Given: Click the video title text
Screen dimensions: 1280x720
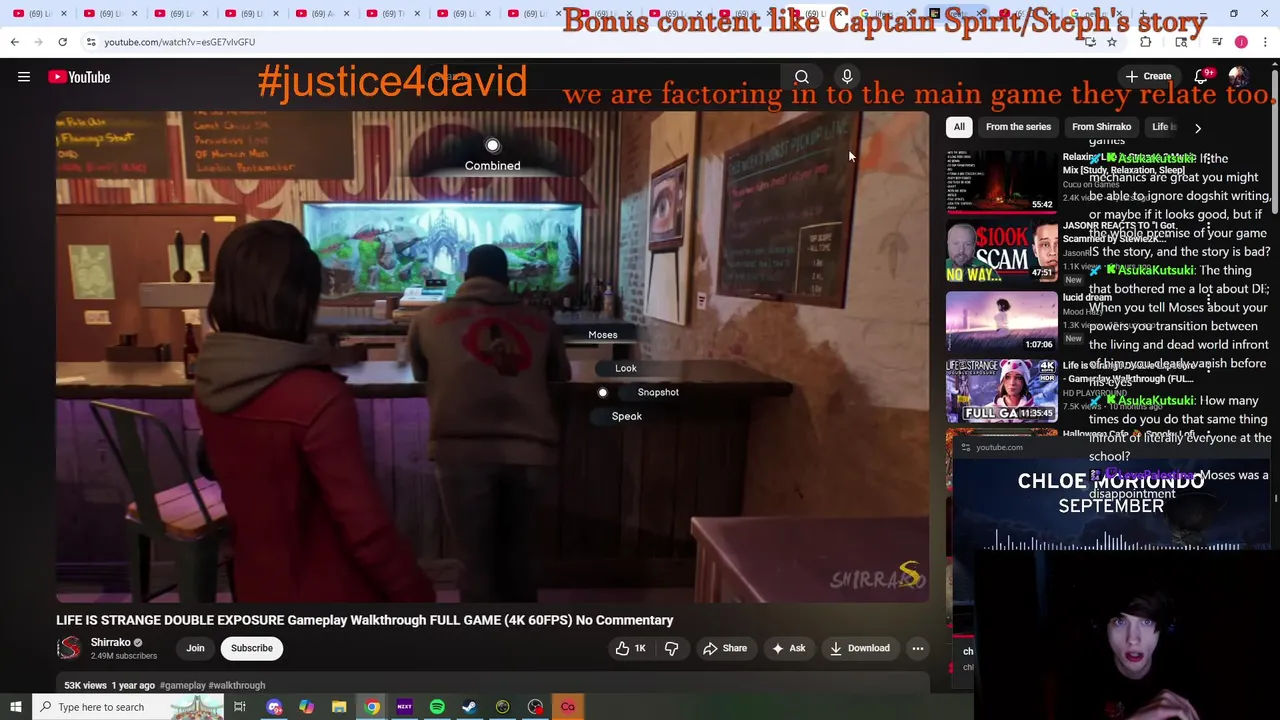Looking at the screenshot, I should point(365,620).
